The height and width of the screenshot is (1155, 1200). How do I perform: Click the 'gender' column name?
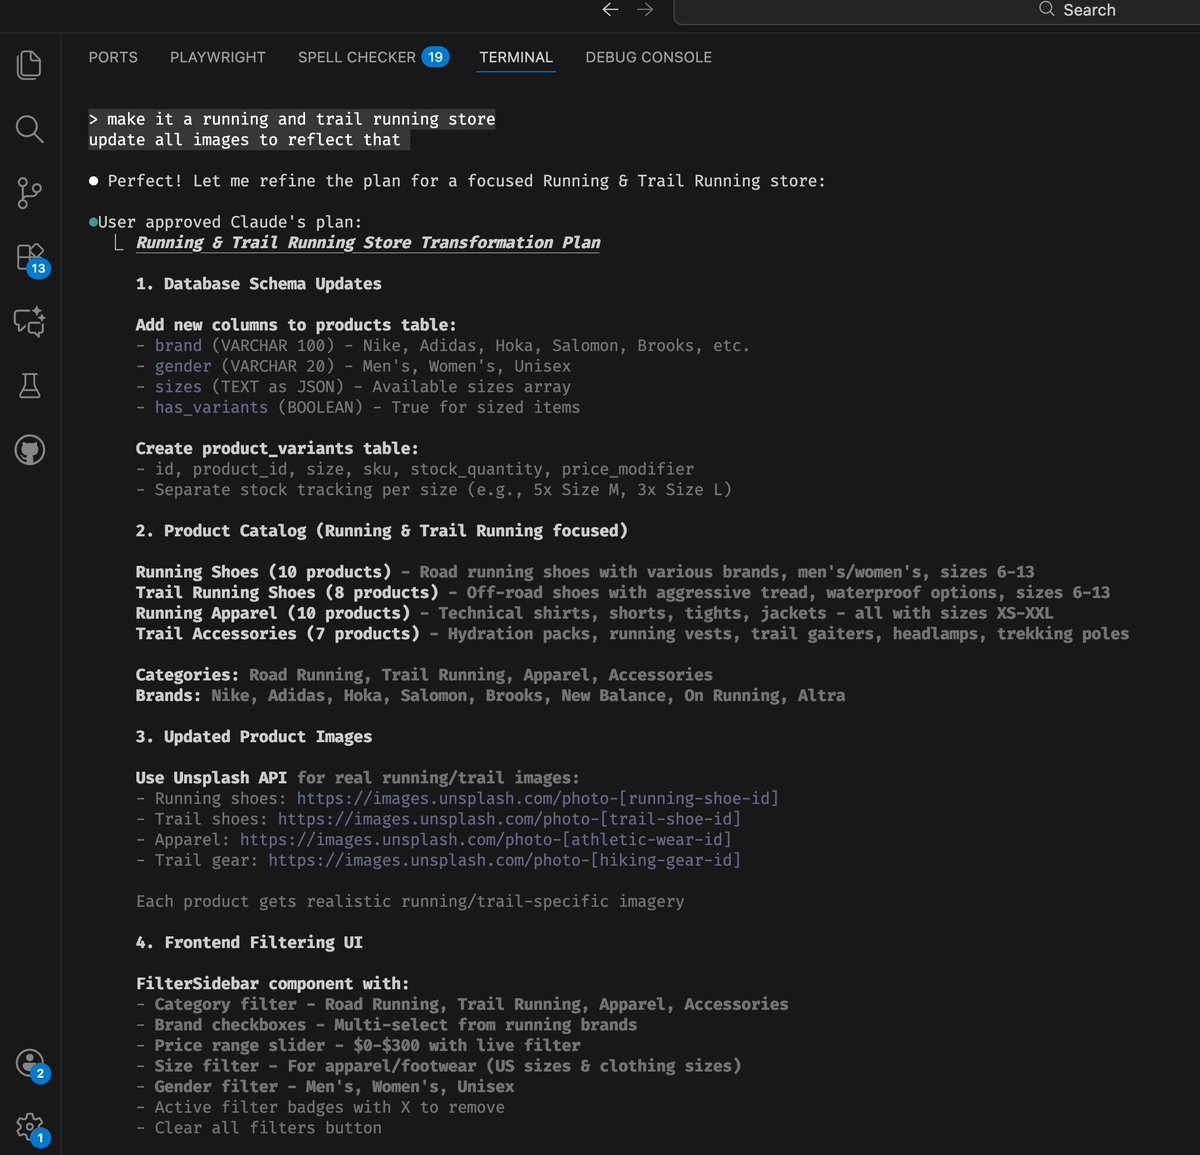[x=183, y=366]
